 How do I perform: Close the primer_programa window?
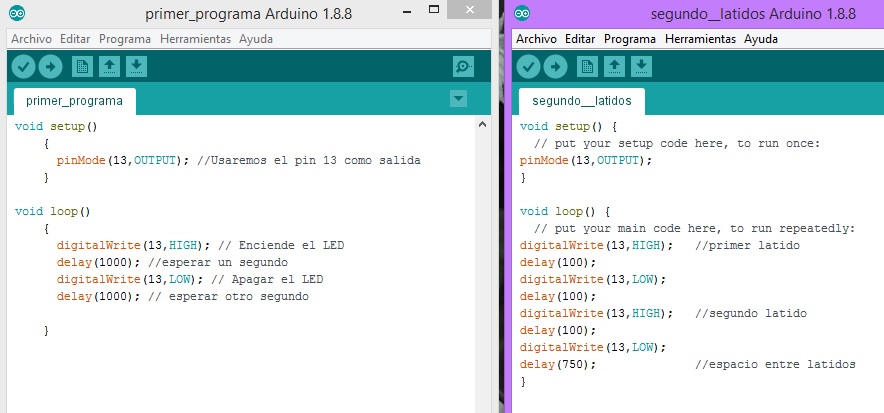coord(469,10)
